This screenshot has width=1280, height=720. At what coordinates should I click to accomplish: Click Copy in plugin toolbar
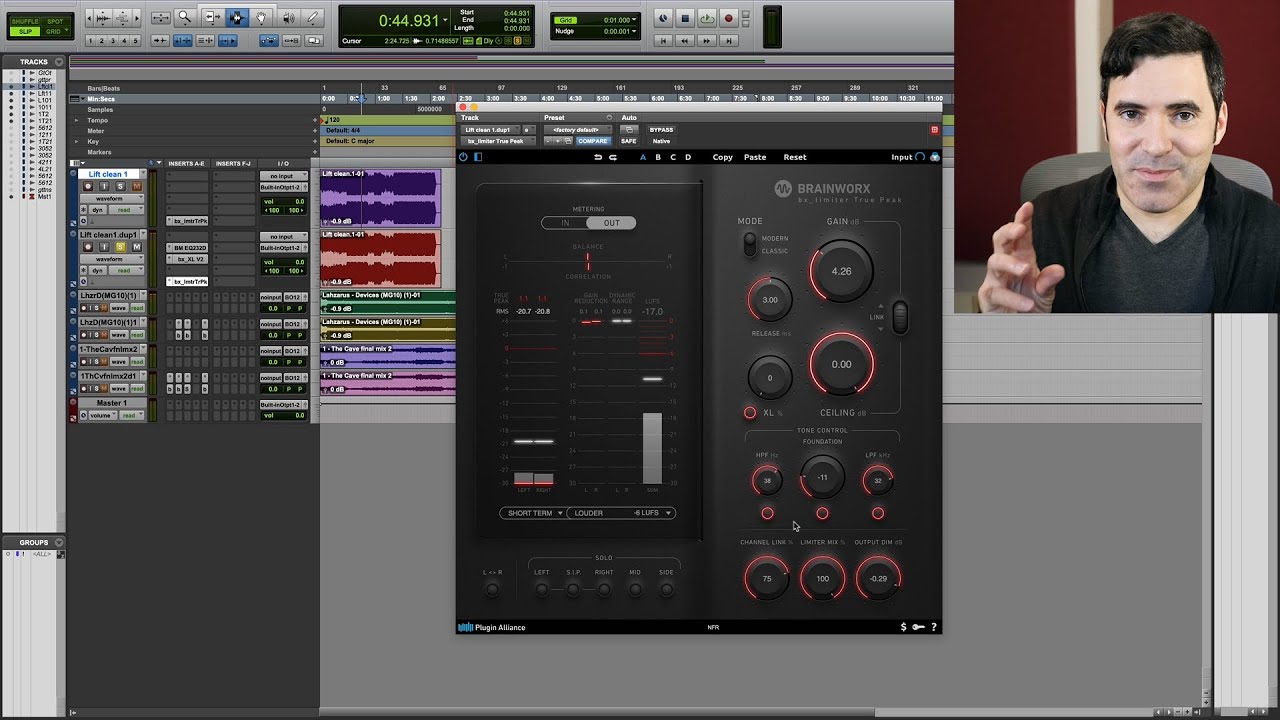[x=723, y=157]
